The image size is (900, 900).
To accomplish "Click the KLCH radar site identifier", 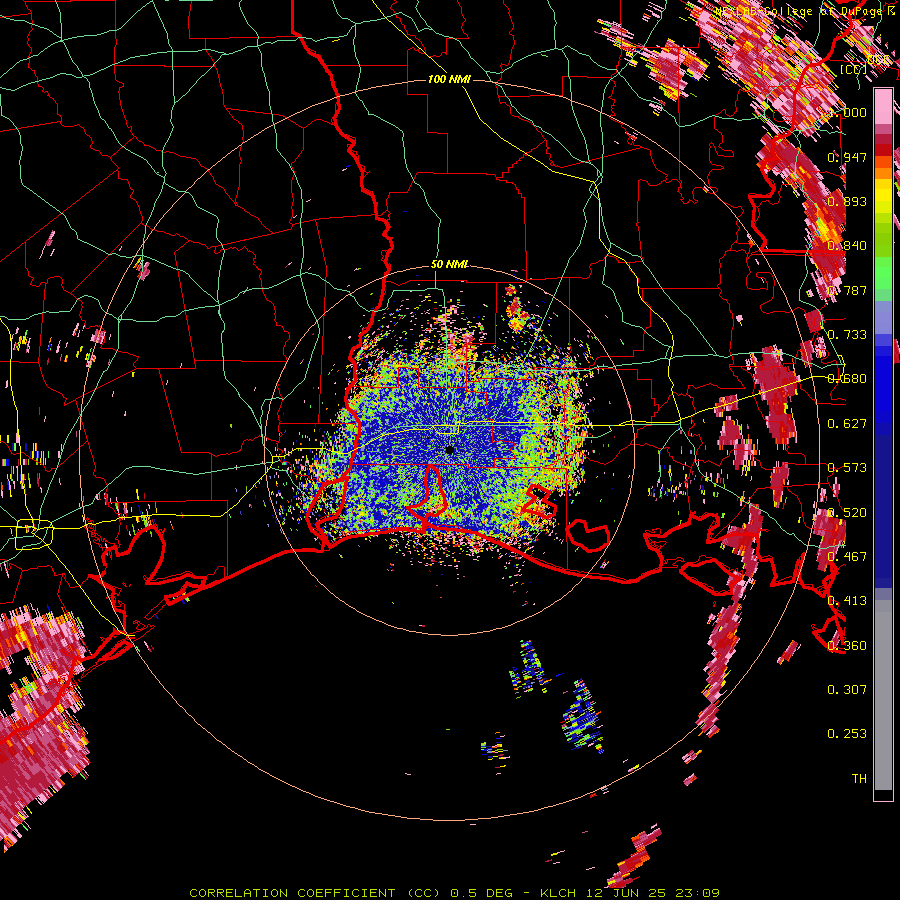I will [558, 893].
